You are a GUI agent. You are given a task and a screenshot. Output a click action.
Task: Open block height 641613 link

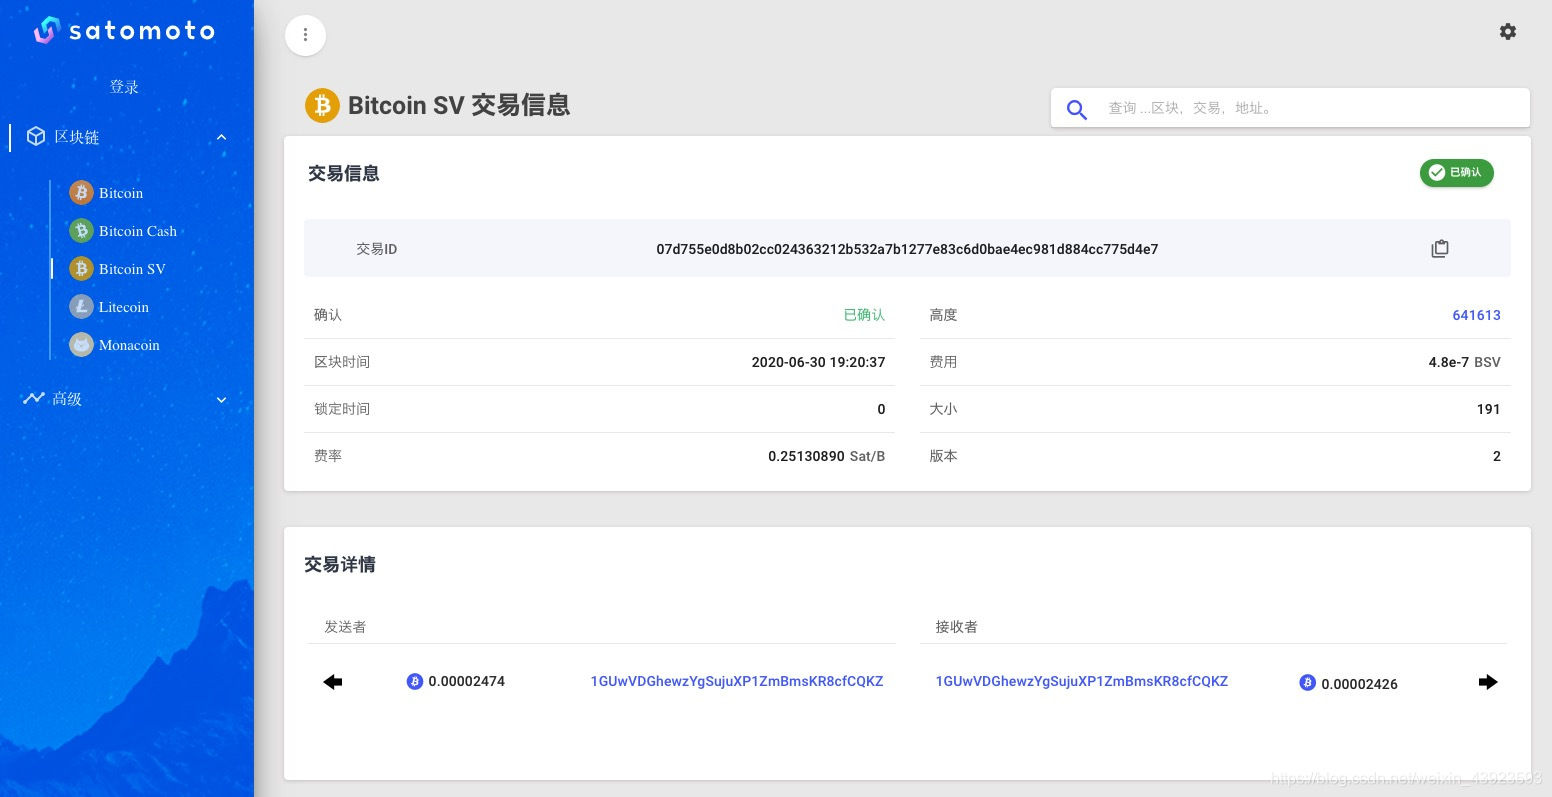1476,315
